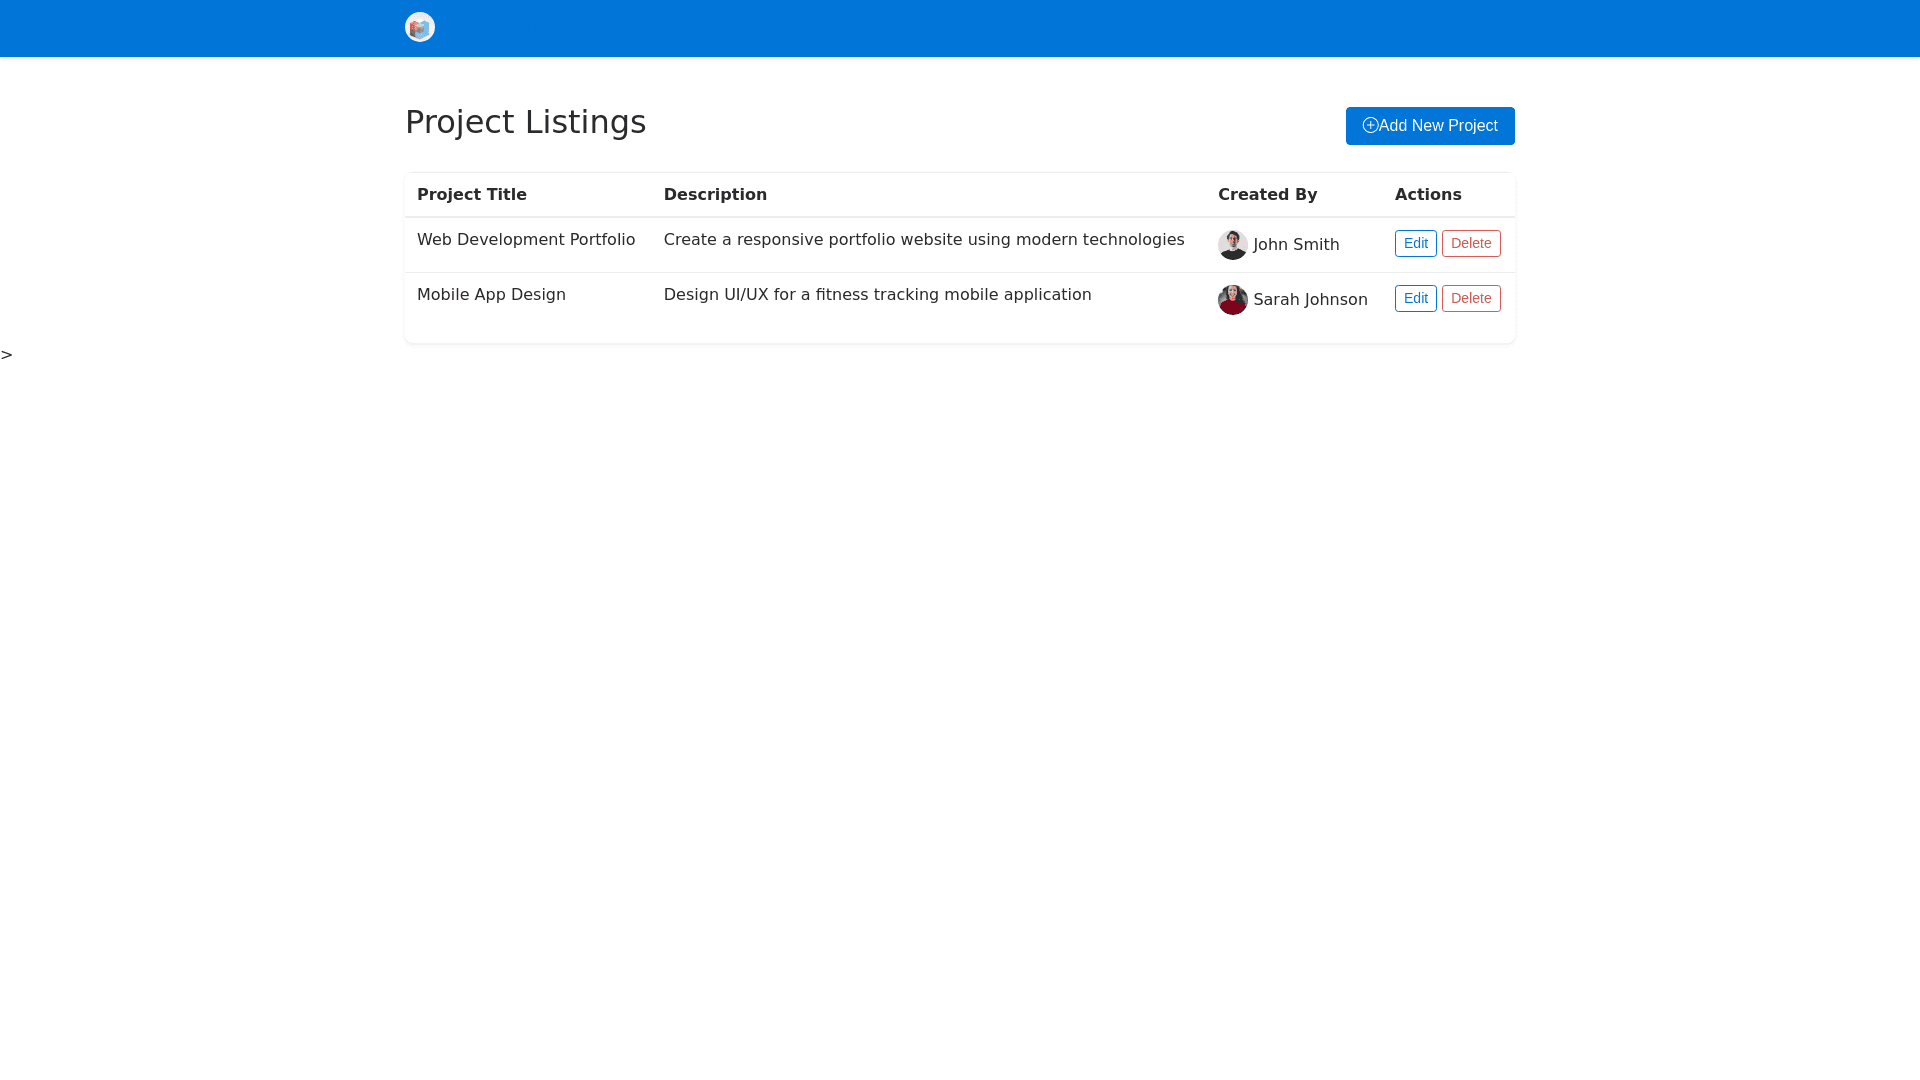Click the John Smith name text
The image size is (1920, 1080).
coord(1295,245)
